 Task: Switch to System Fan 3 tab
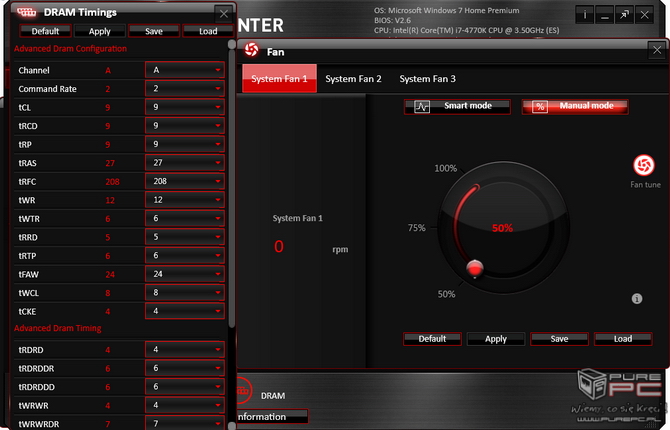(427, 79)
